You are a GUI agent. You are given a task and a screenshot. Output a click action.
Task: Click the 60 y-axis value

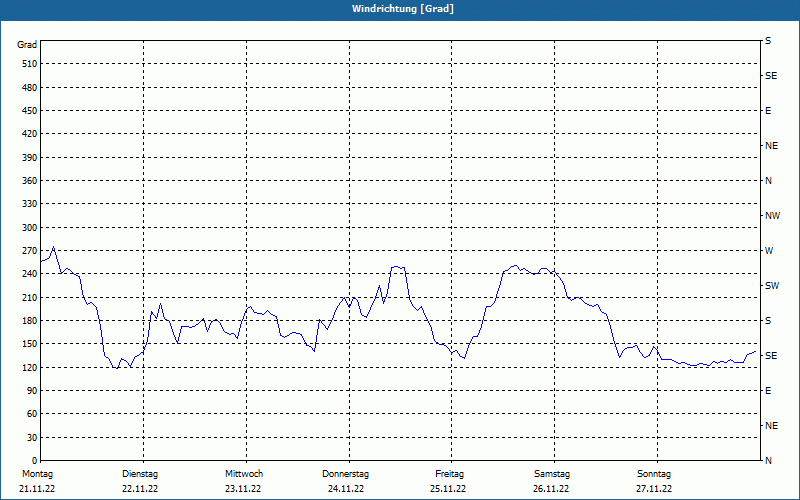(33, 414)
